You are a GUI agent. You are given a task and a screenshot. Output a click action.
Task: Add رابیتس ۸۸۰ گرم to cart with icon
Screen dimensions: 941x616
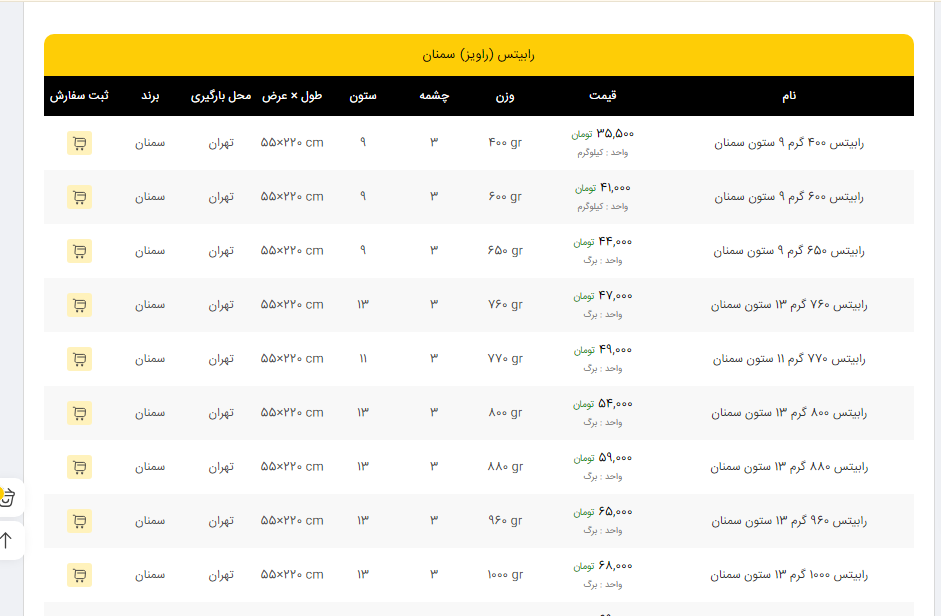pyautogui.click(x=79, y=467)
